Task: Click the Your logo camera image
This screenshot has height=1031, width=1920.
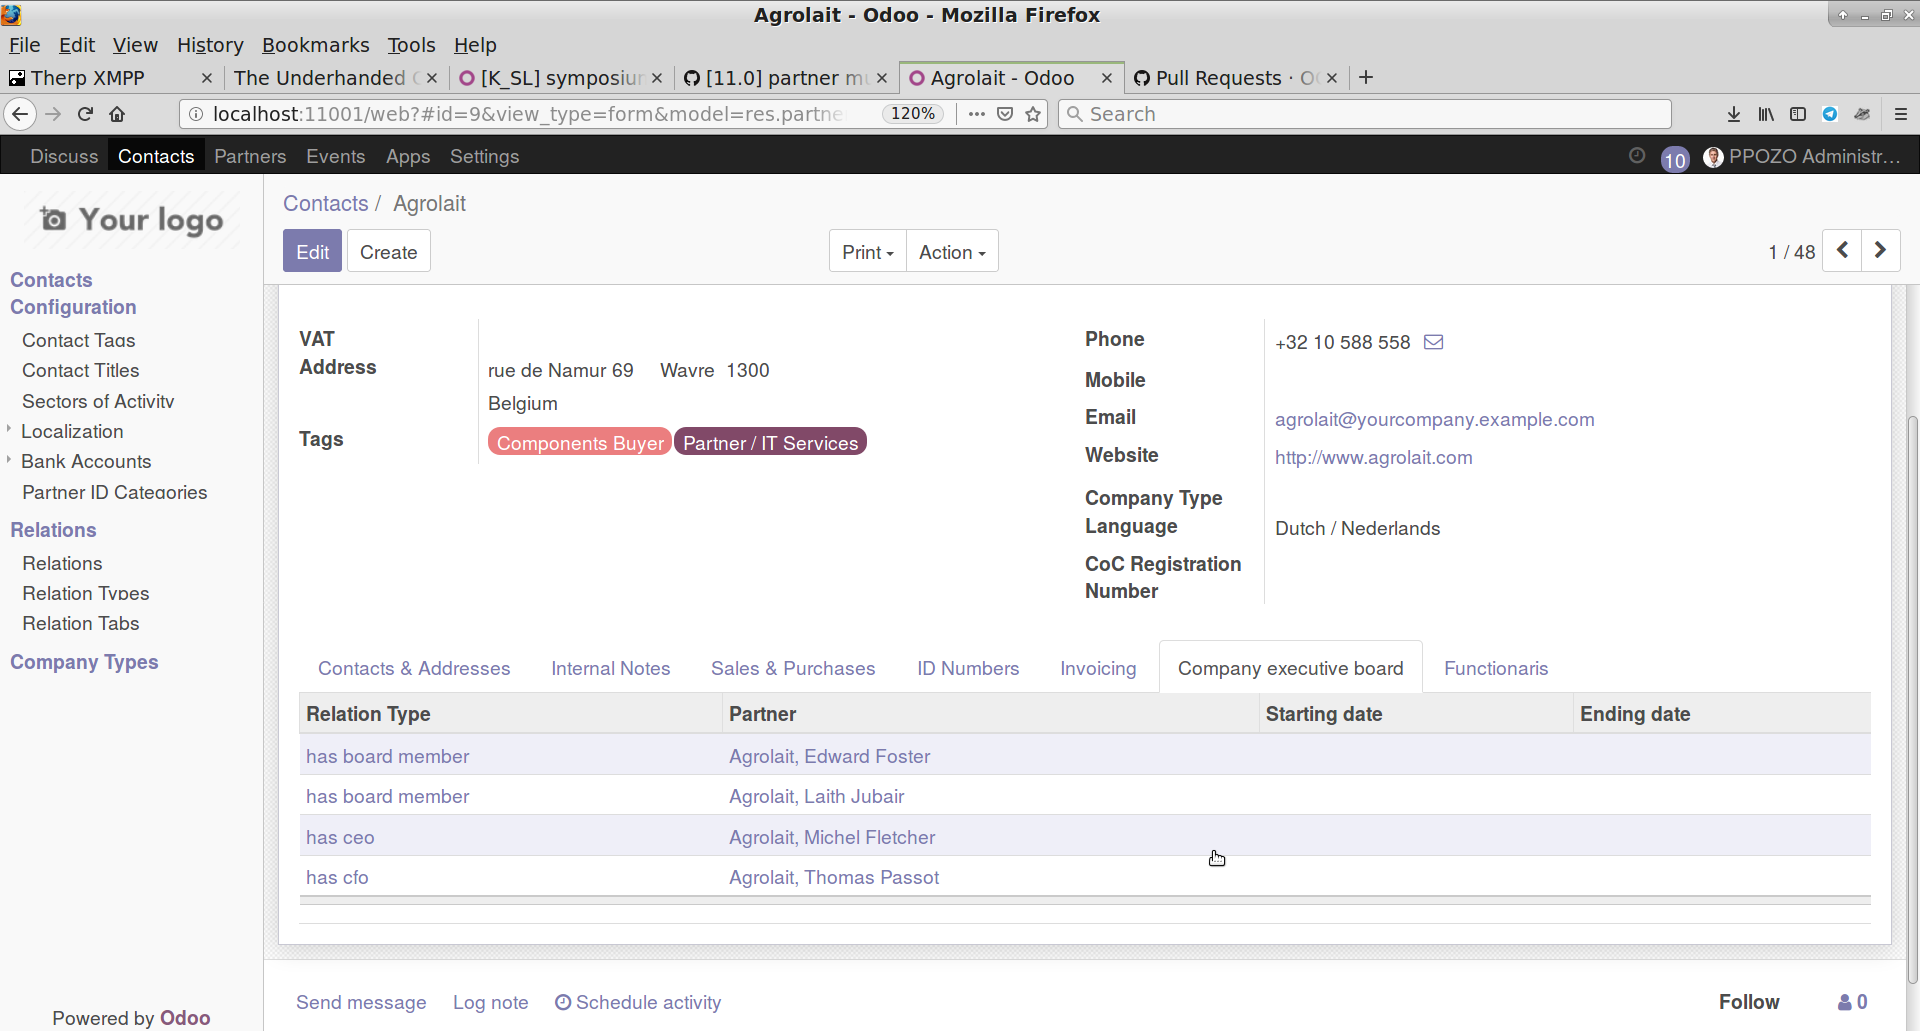Action: click(x=131, y=219)
